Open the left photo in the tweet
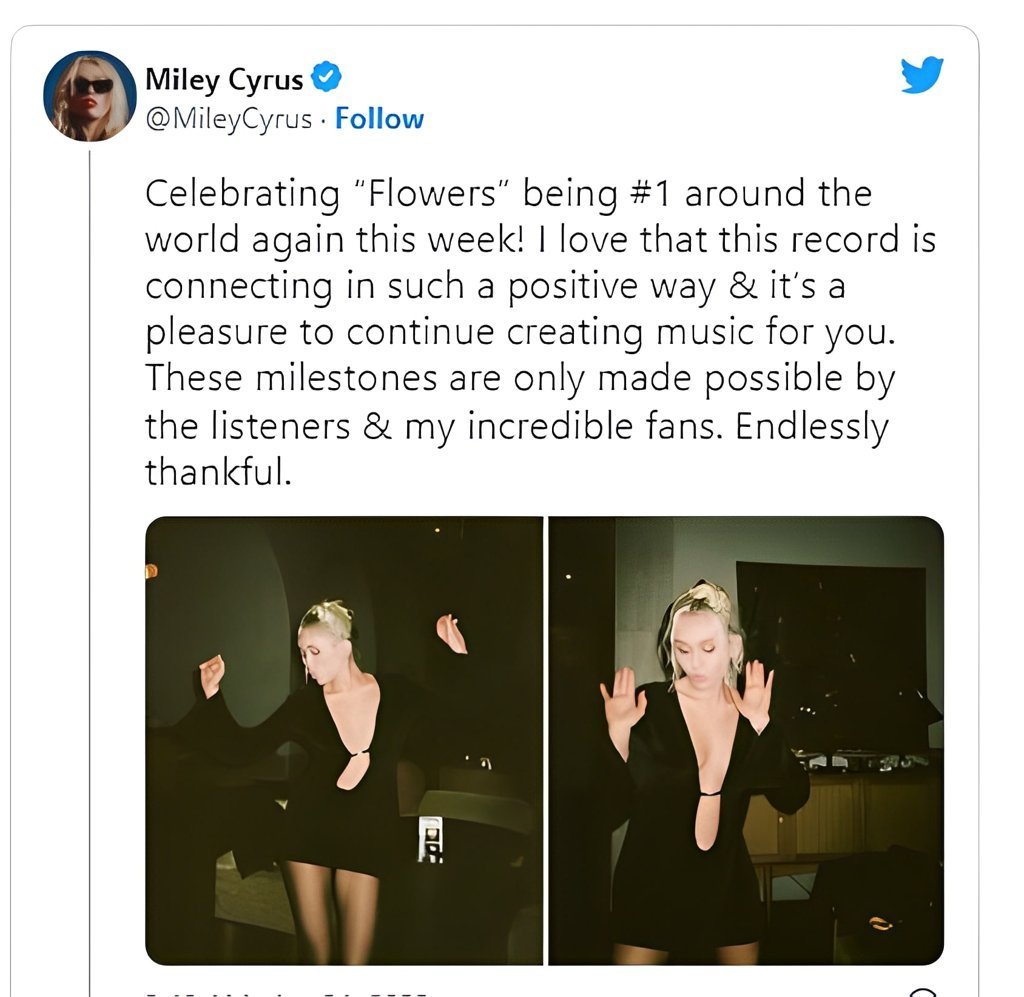1024x997 pixels. pos(344,740)
